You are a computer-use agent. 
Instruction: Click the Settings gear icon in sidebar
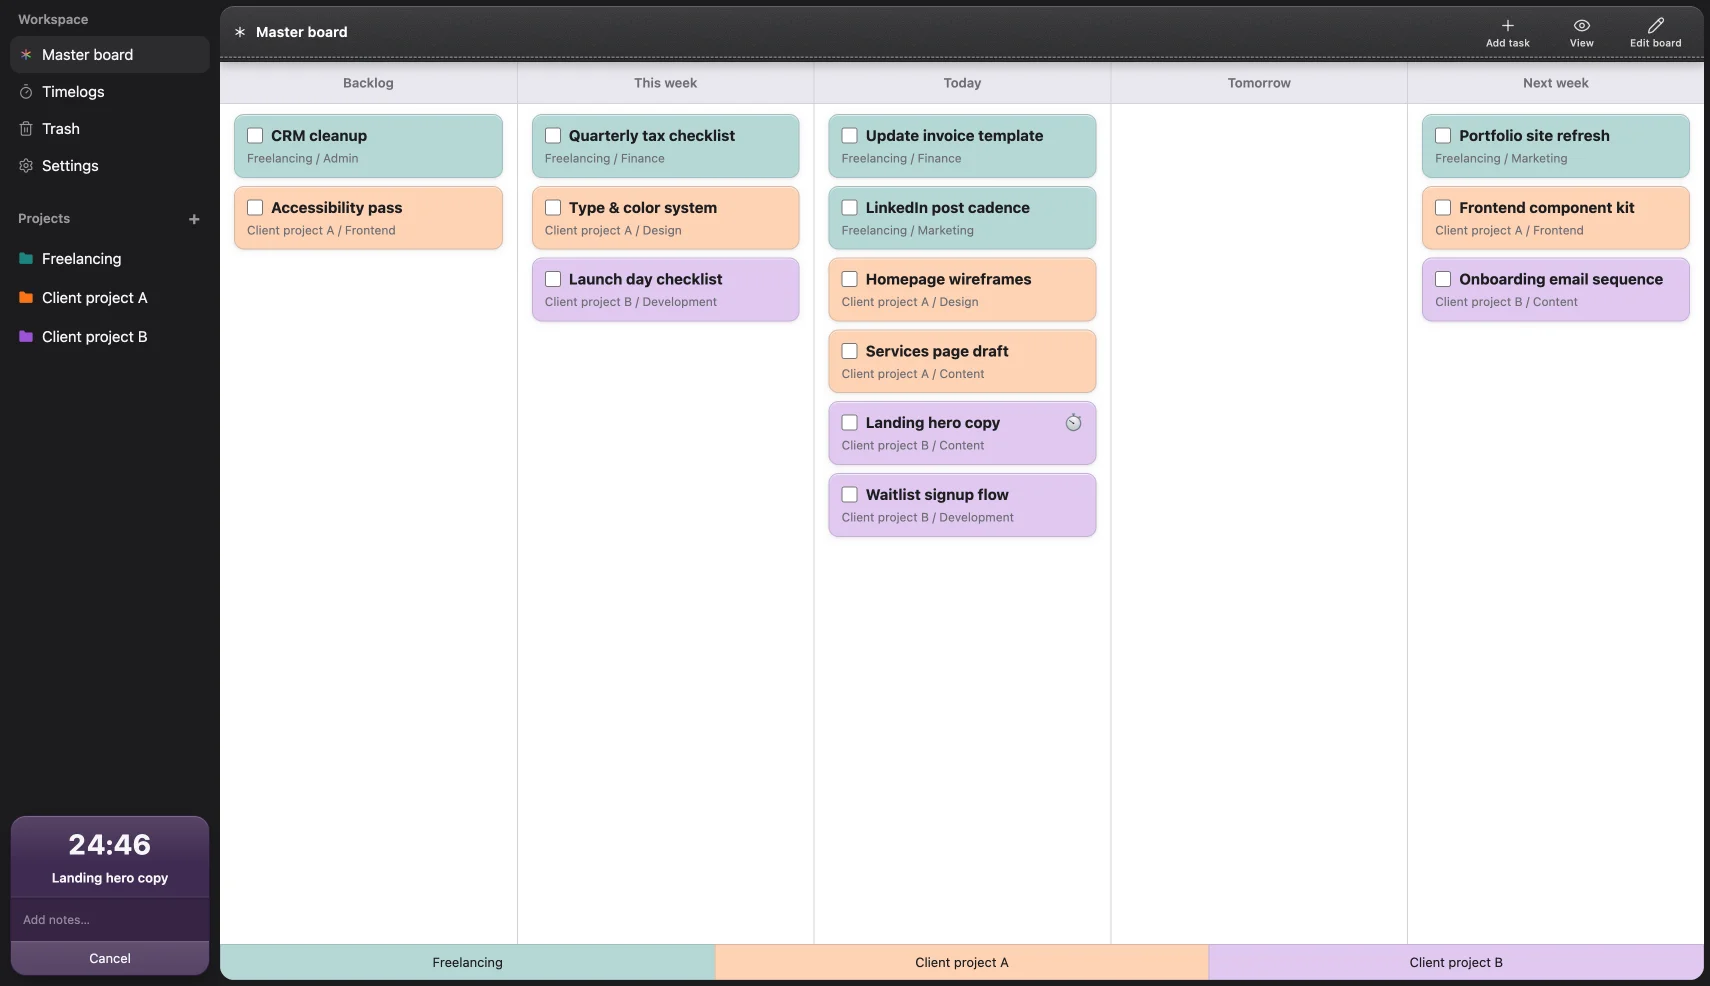click(x=26, y=166)
